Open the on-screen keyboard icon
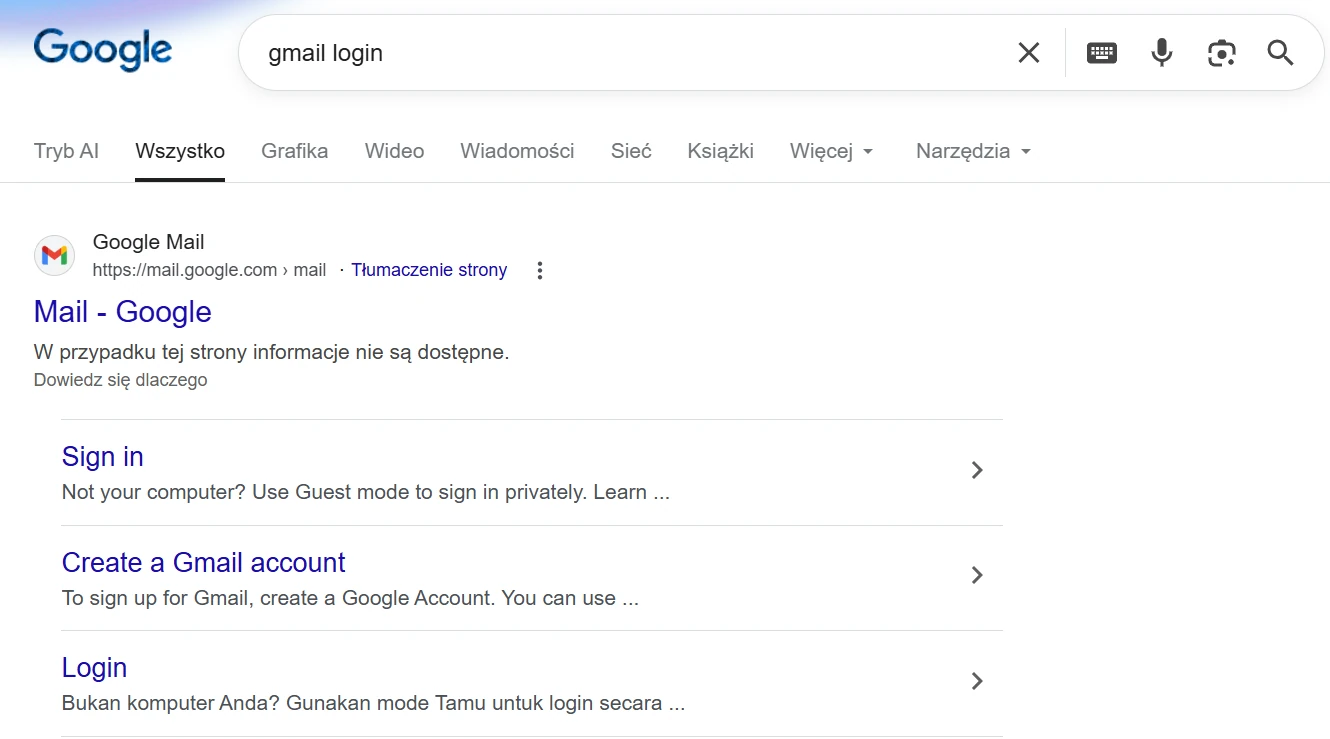The width and height of the screenshot is (1330, 739). point(1101,52)
